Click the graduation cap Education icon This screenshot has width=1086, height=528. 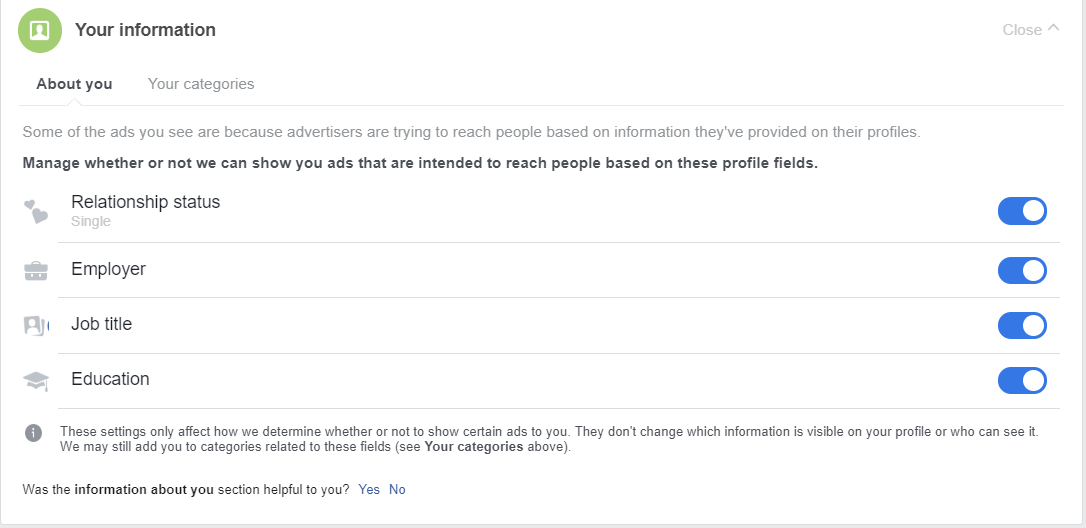(36, 380)
